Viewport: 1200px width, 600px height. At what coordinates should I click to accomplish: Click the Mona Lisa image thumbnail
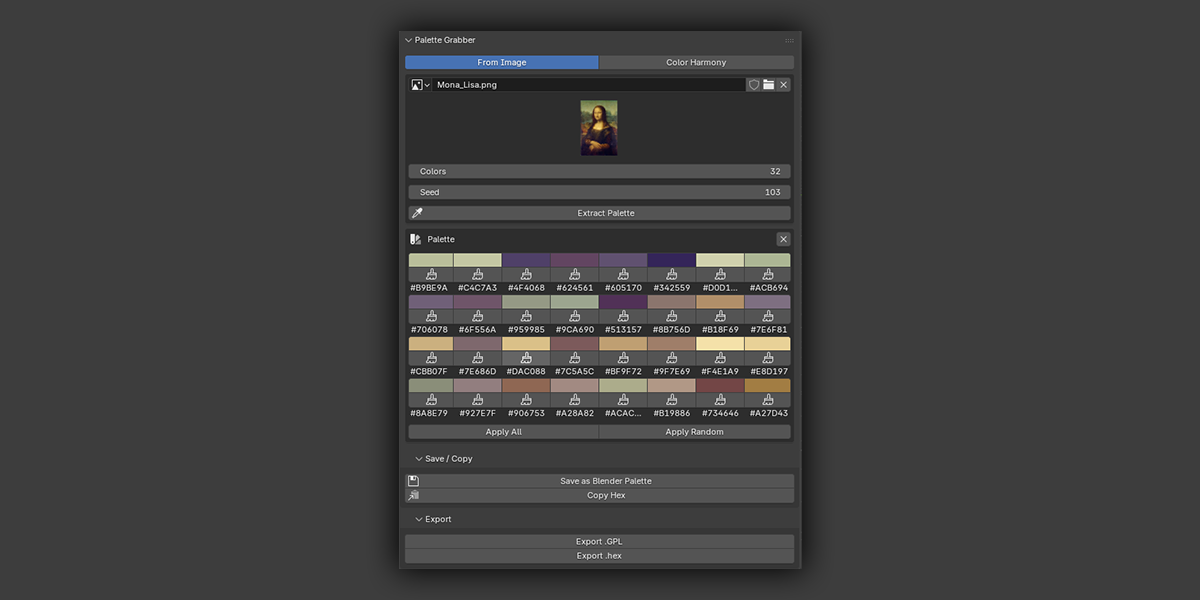click(599, 127)
